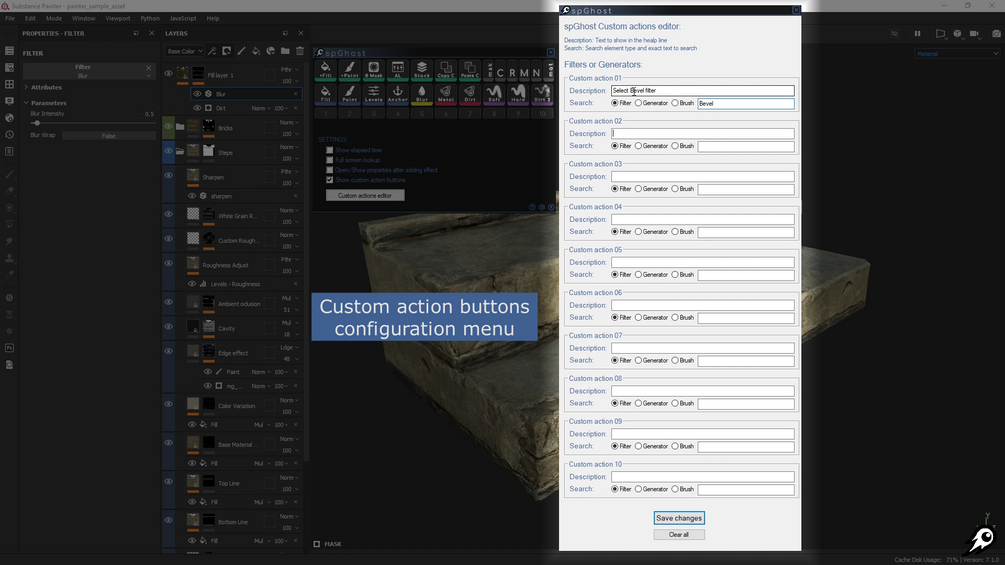This screenshot has width=1005, height=565.
Task: Toggle the Blur Wrap False button
Action: click(x=108, y=136)
